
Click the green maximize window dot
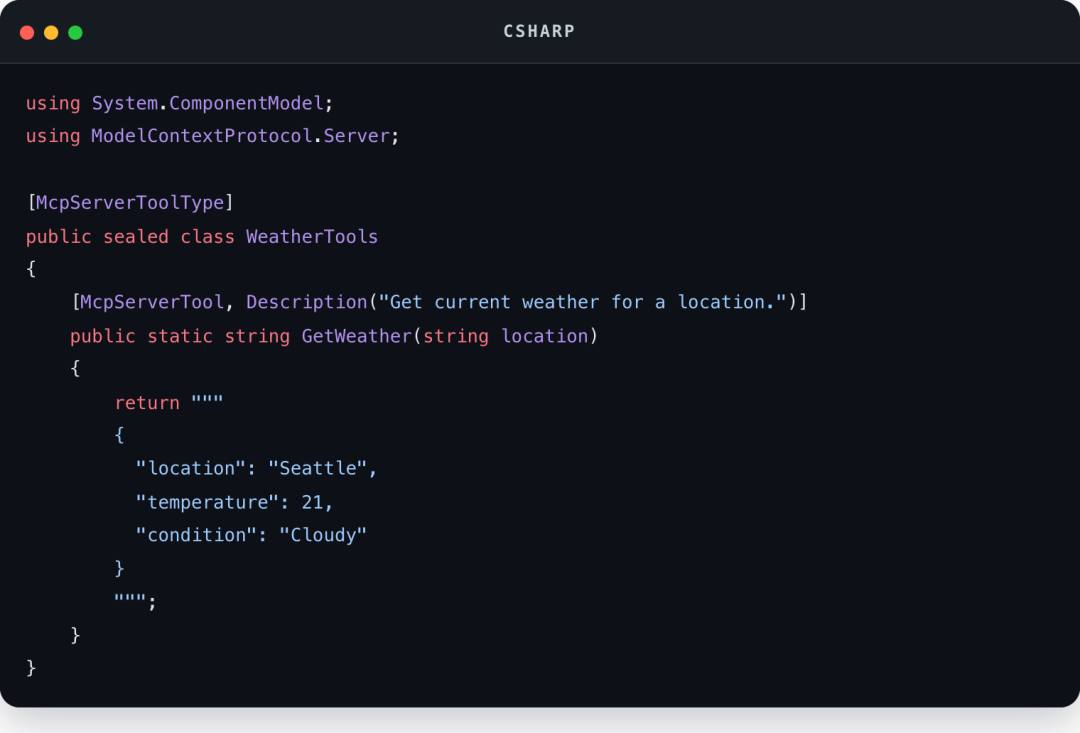[x=75, y=32]
